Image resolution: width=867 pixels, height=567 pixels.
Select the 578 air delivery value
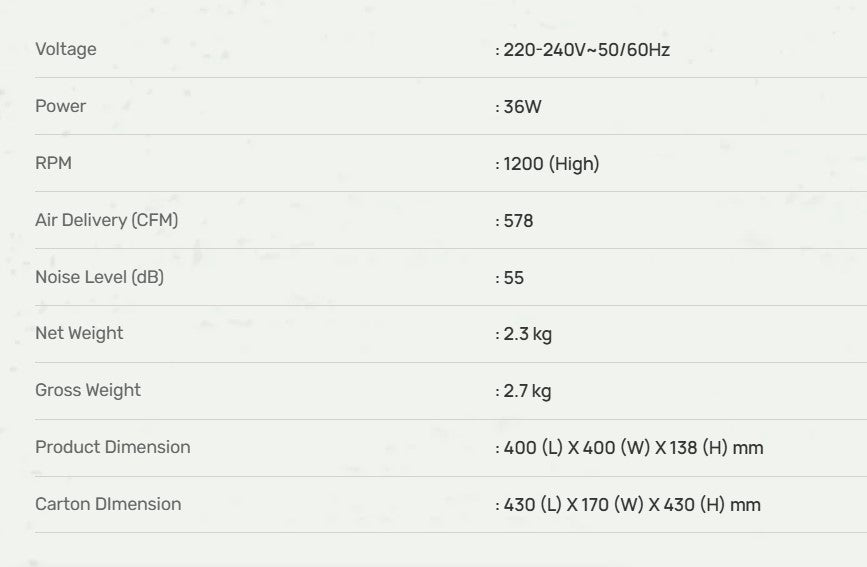click(x=518, y=220)
